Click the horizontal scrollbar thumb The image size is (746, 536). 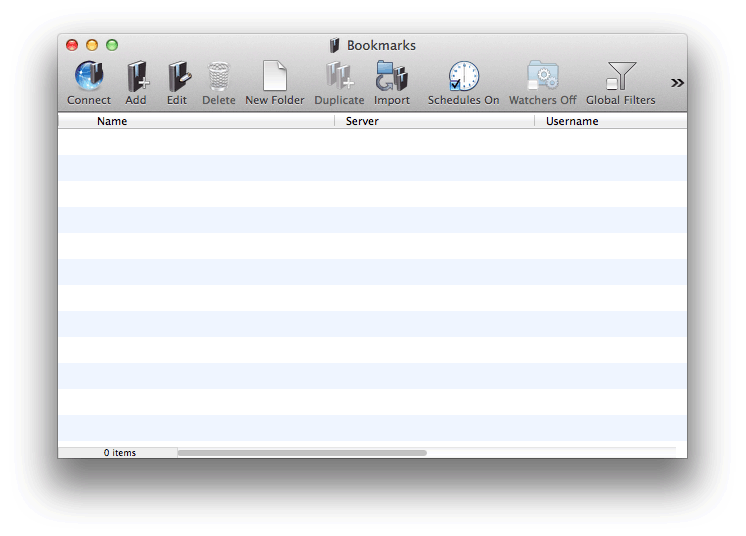click(302, 453)
